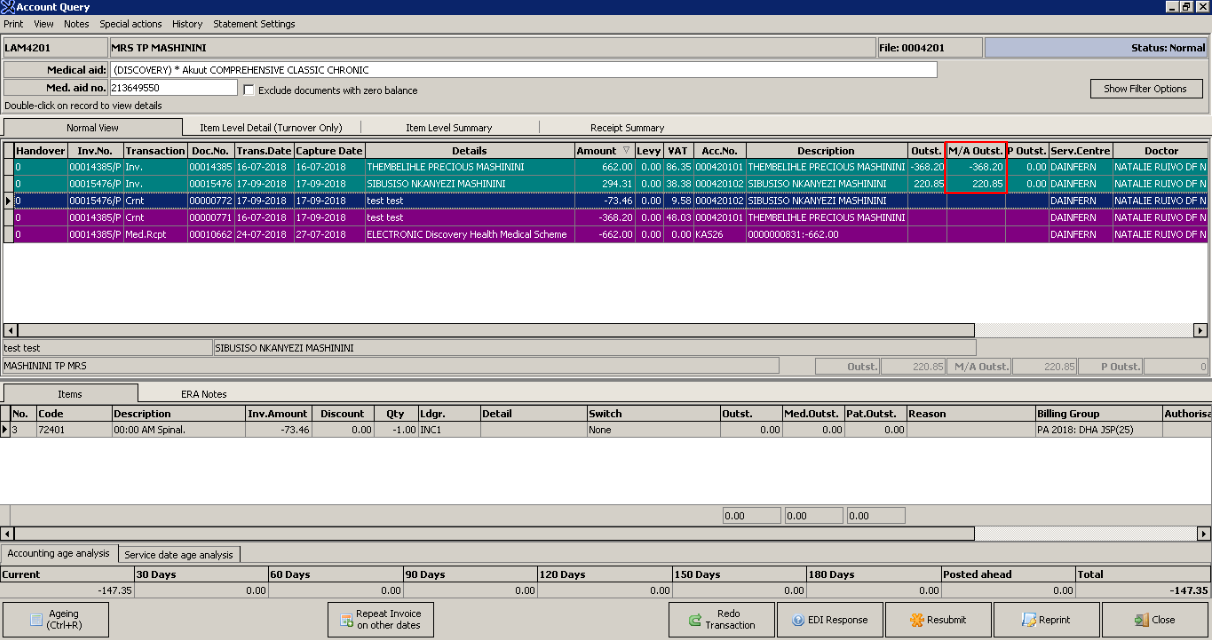Open the Statement Settings menu
Screen dimensions: 1212x640
click(254, 24)
